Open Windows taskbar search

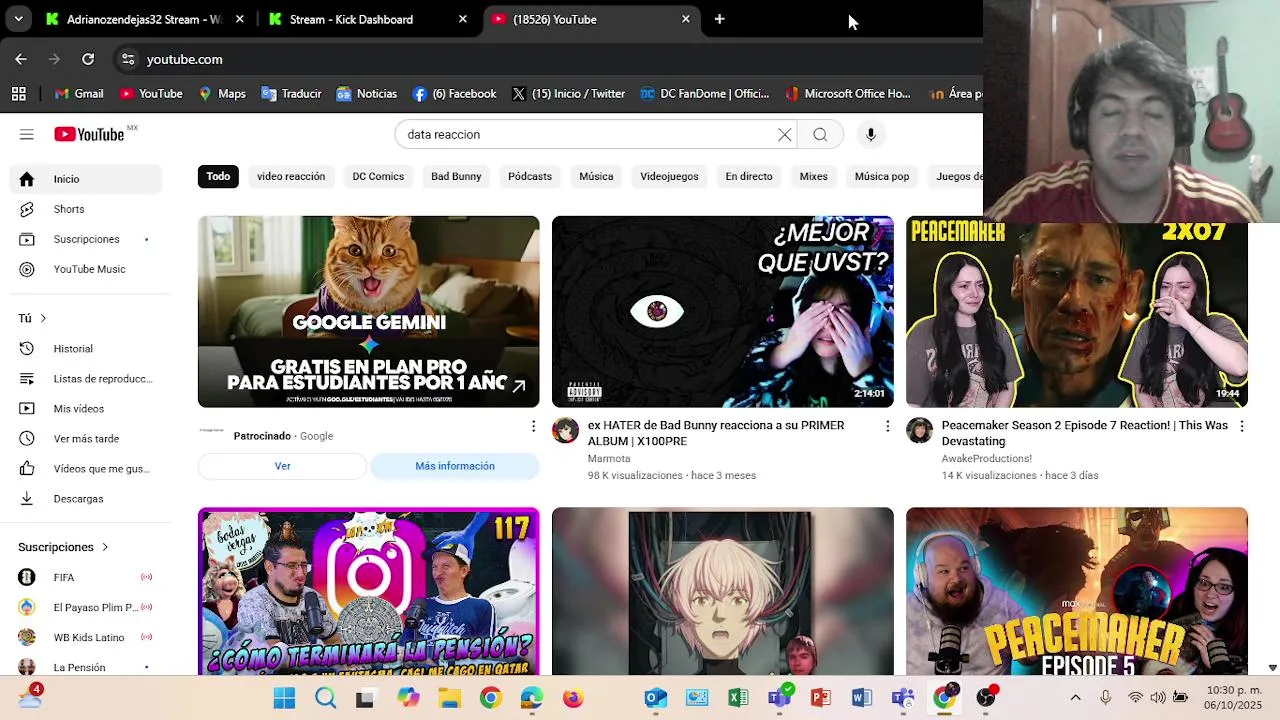coord(325,698)
